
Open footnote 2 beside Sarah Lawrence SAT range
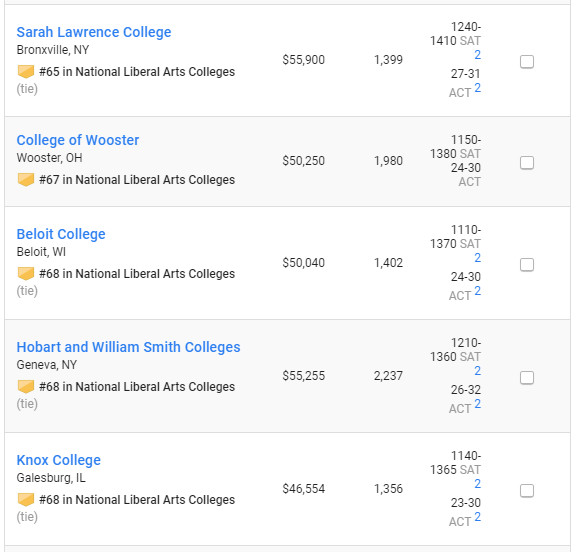(x=477, y=55)
